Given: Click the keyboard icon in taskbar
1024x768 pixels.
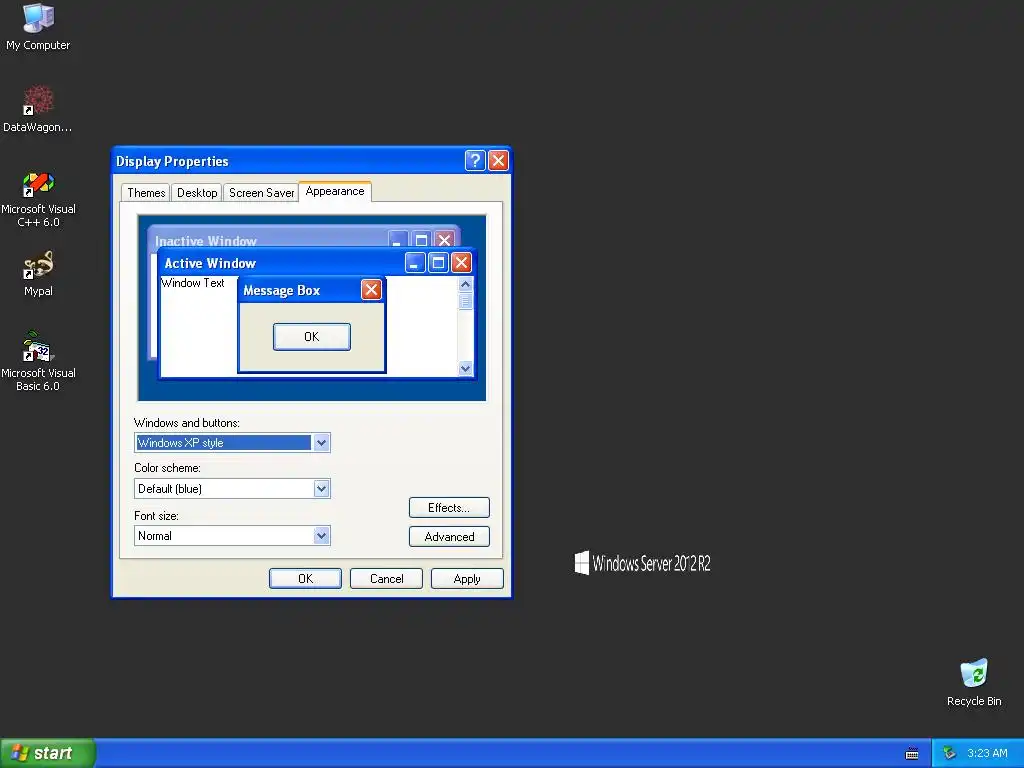Looking at the screenshot, I should [912, 754].
